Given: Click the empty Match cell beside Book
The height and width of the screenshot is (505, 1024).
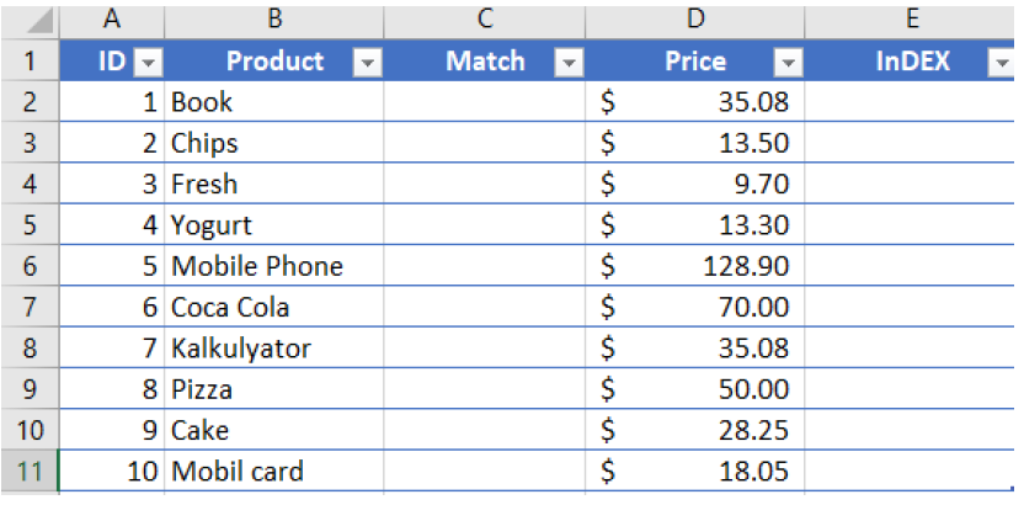Looking at the screenshot, I should [485, 102].
